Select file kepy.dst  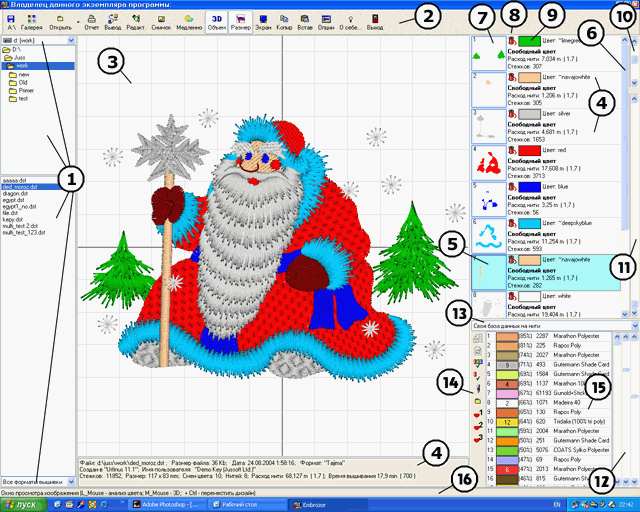pyautogui.click(x=12, y=220)
